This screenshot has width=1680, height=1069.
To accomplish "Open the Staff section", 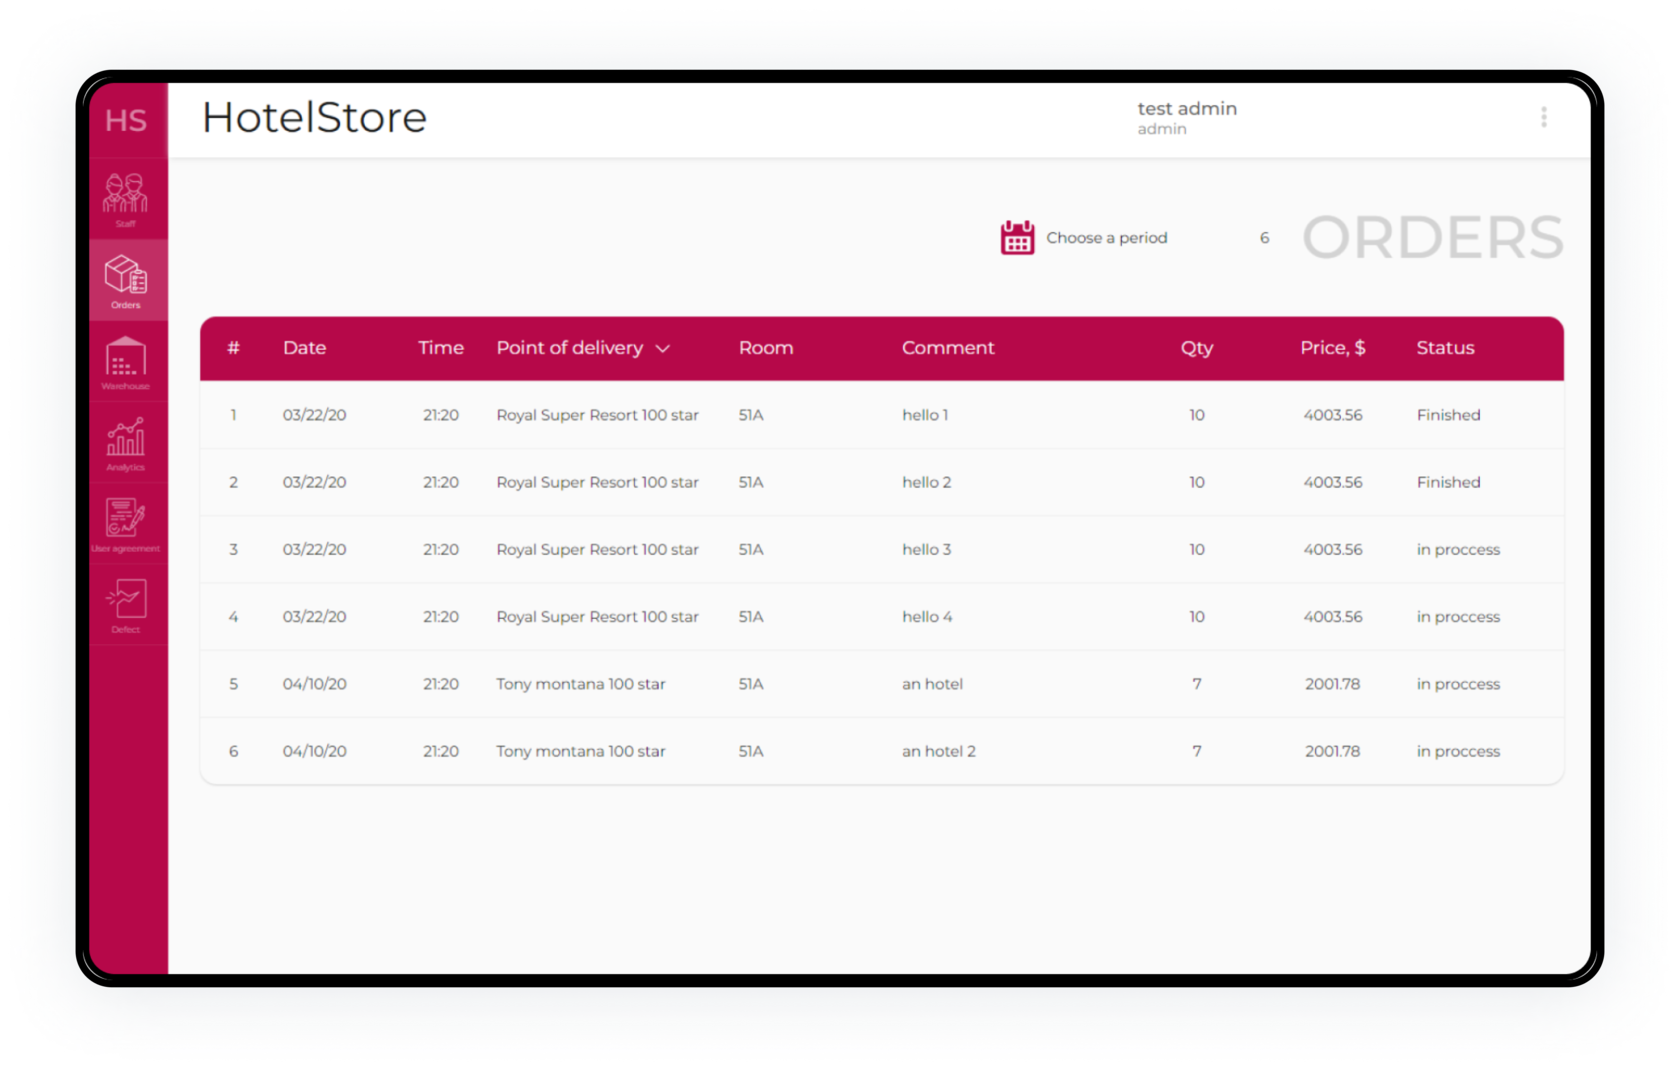I will [x=126, y=199].
